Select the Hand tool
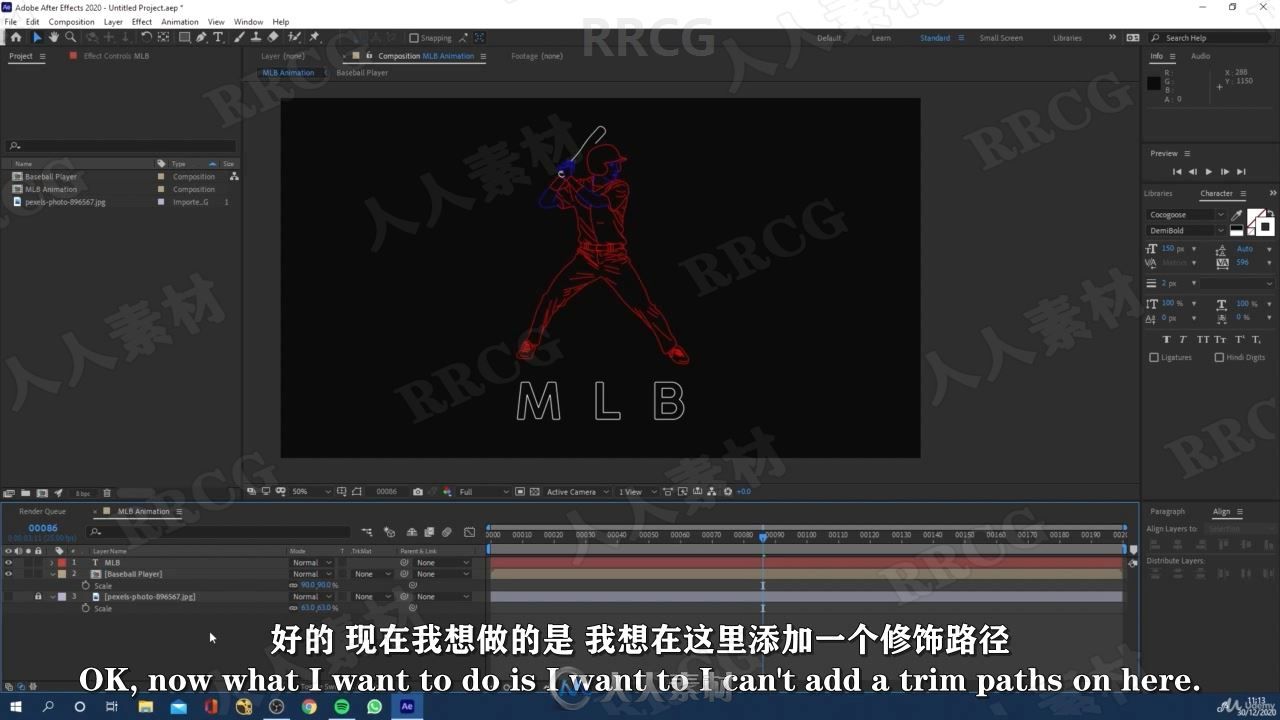Viewport: 1280px width, 720px height. point(53,37)
